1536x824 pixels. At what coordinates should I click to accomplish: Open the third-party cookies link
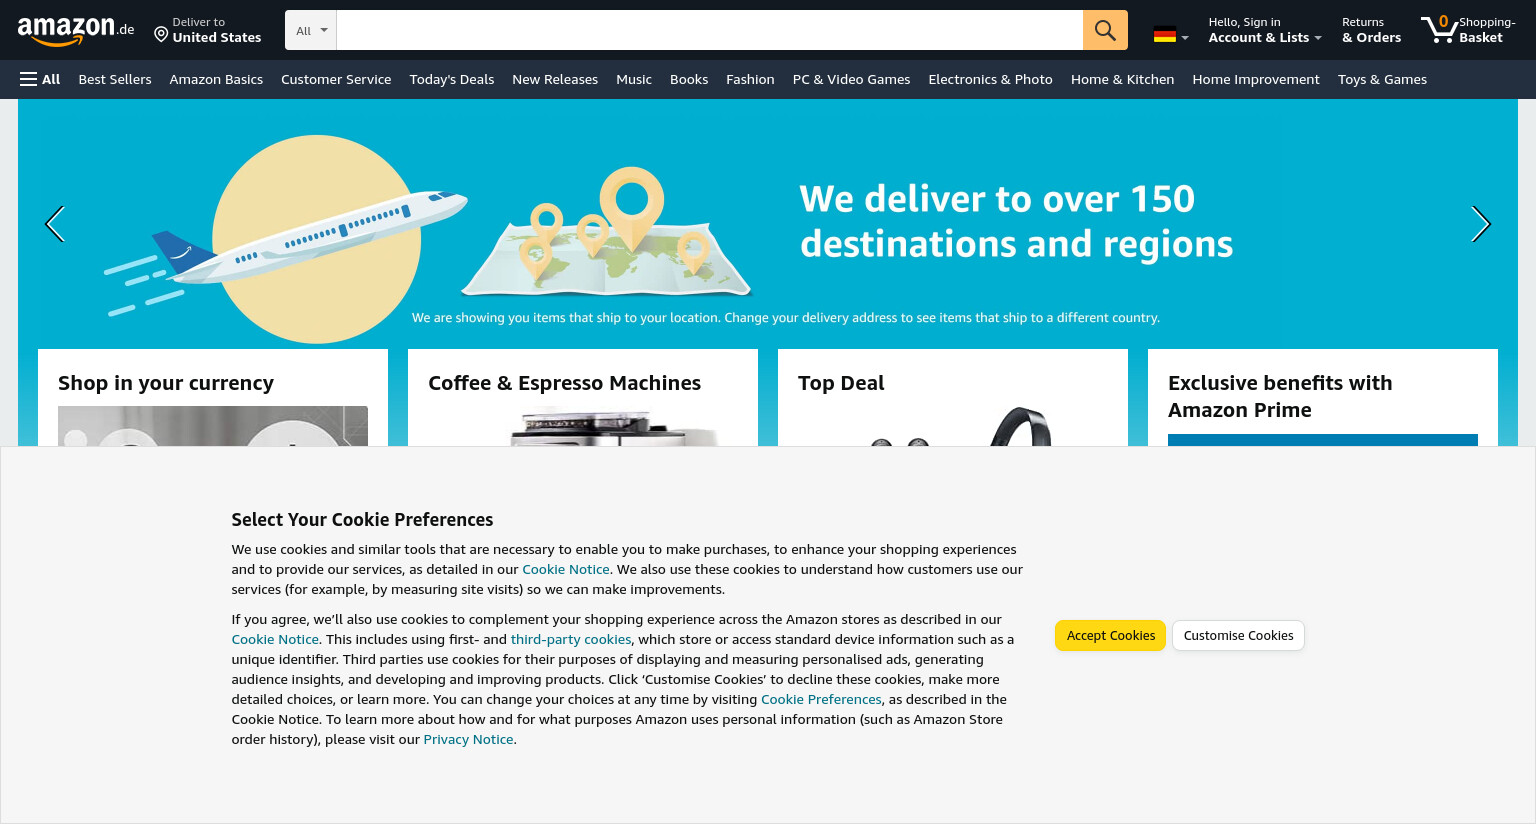571,639
